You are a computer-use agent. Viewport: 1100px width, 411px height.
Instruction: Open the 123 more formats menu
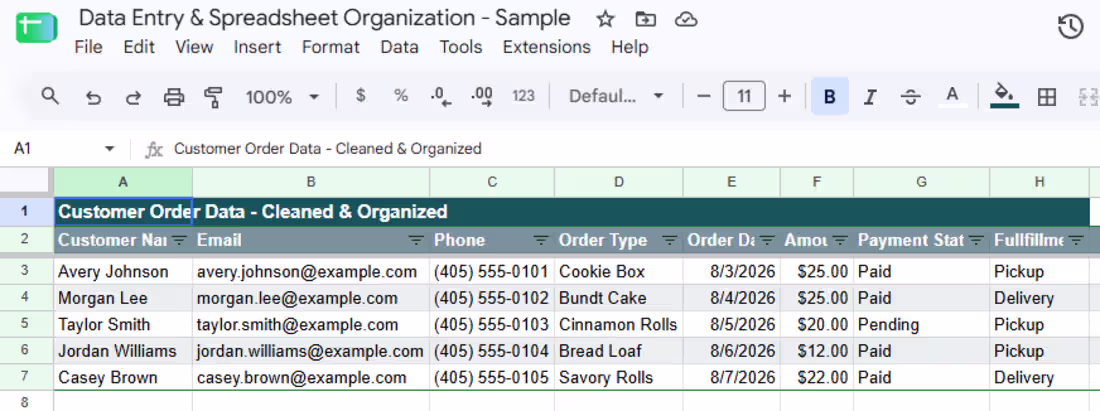coord(523,96)
